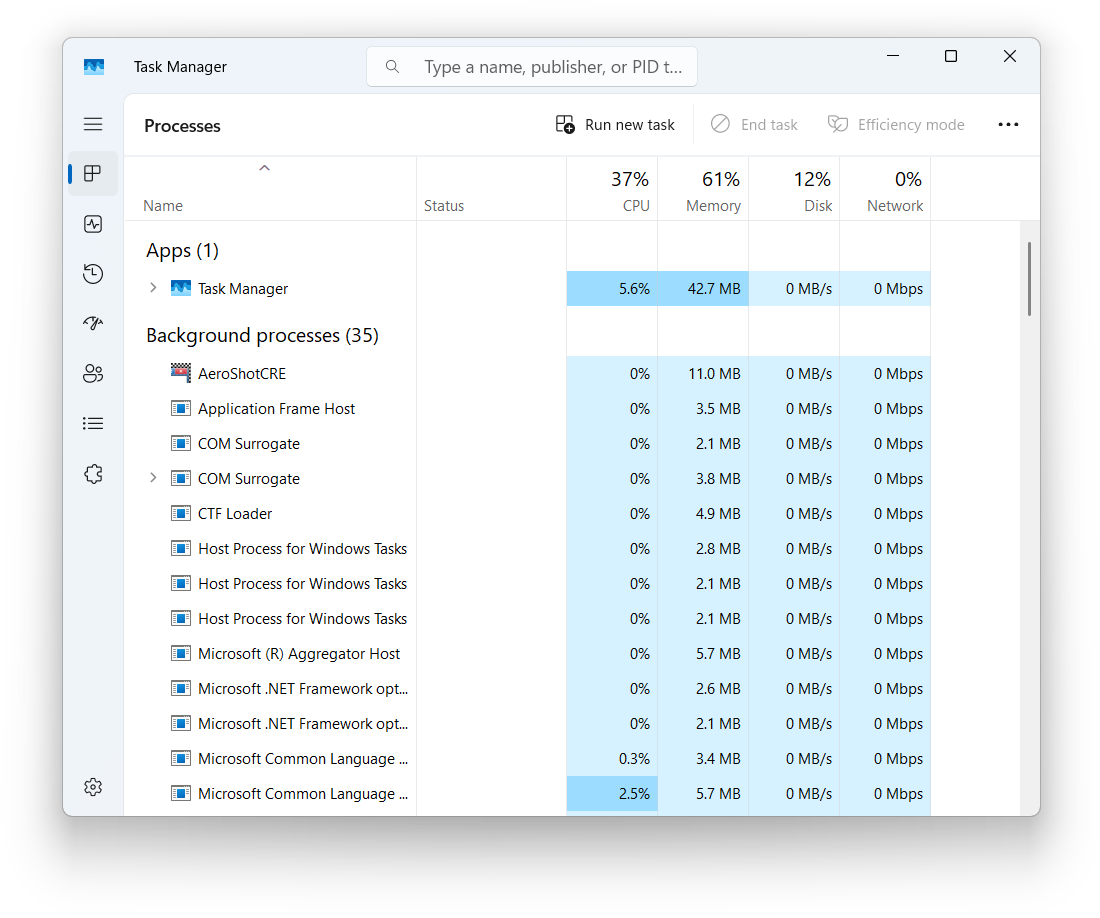Click the 11.0 MB memory cell

click(703, 374)
